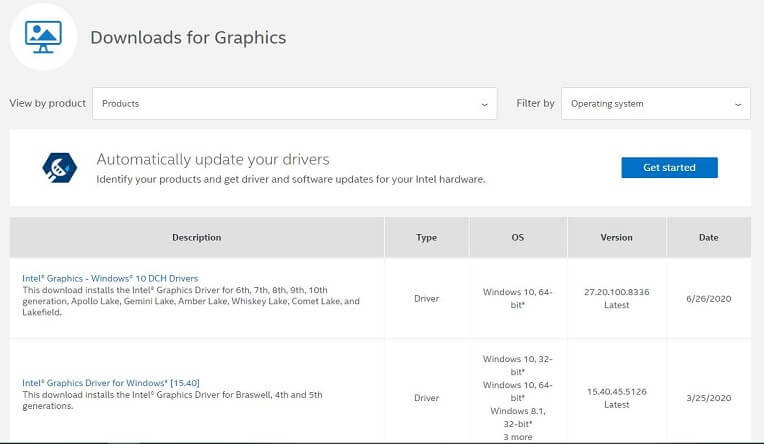
Task: Click the View by product label
Action: (47, 103)
